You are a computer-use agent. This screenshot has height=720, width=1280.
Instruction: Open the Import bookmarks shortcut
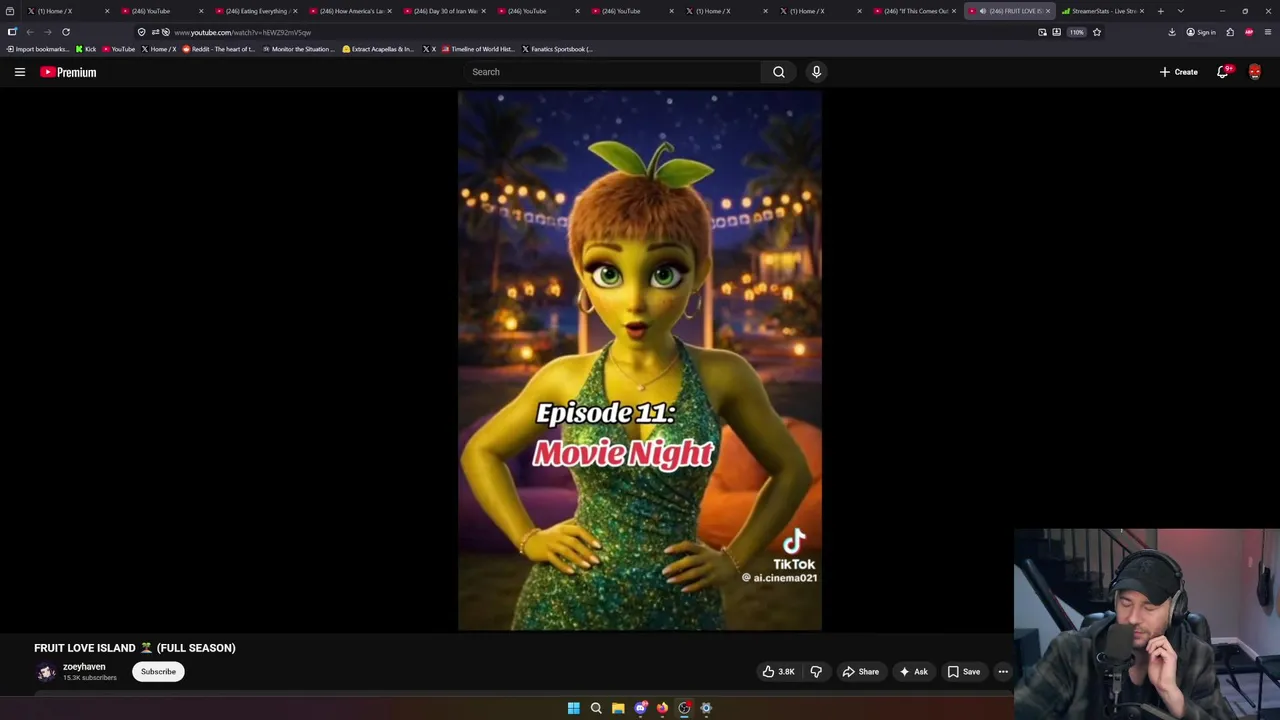[x=38, y=49]
